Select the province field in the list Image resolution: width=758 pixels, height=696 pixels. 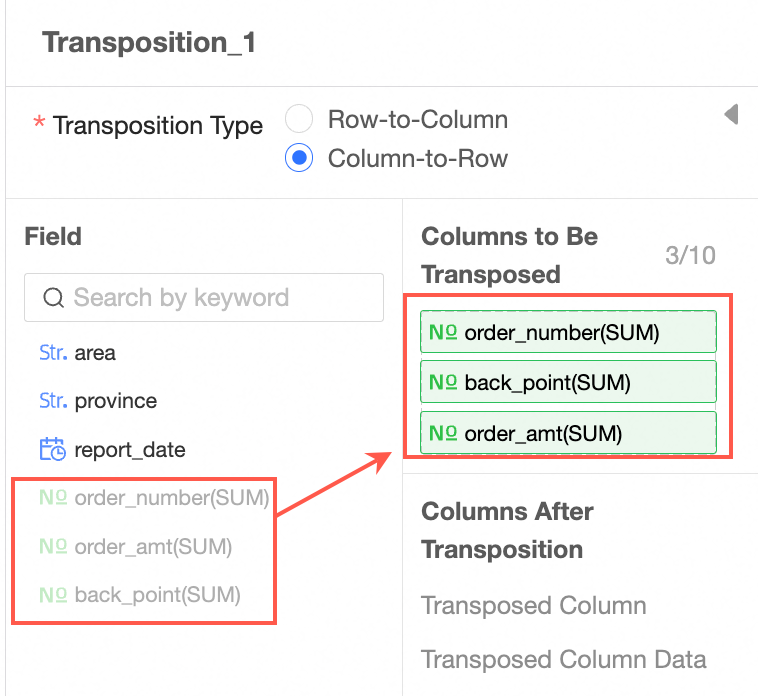pyautogui.click(x=115, y=401)
